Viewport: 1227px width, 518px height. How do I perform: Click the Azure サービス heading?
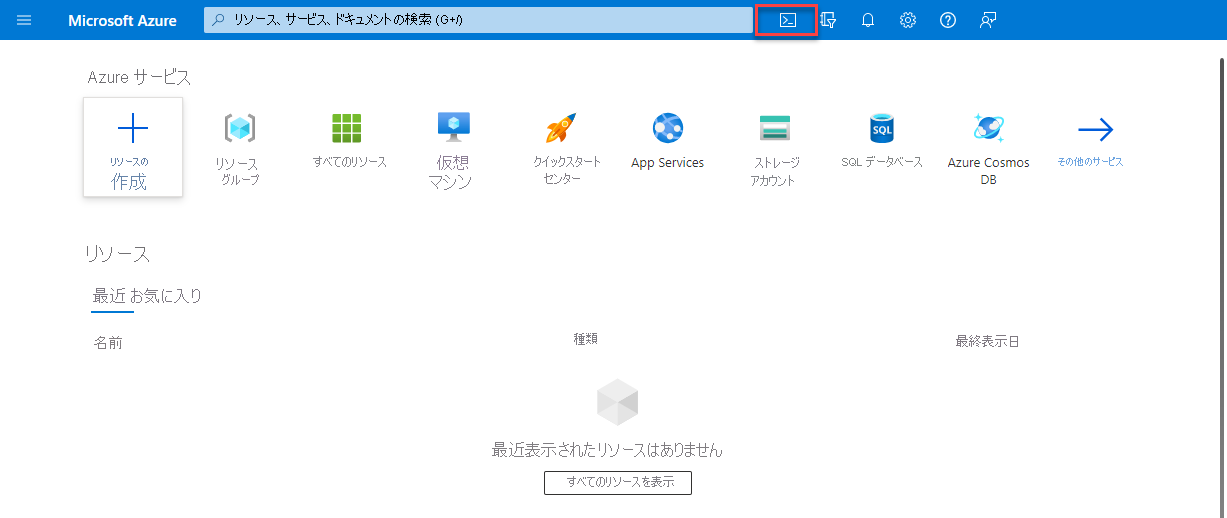pyautogui.click(x=139, y=77)
